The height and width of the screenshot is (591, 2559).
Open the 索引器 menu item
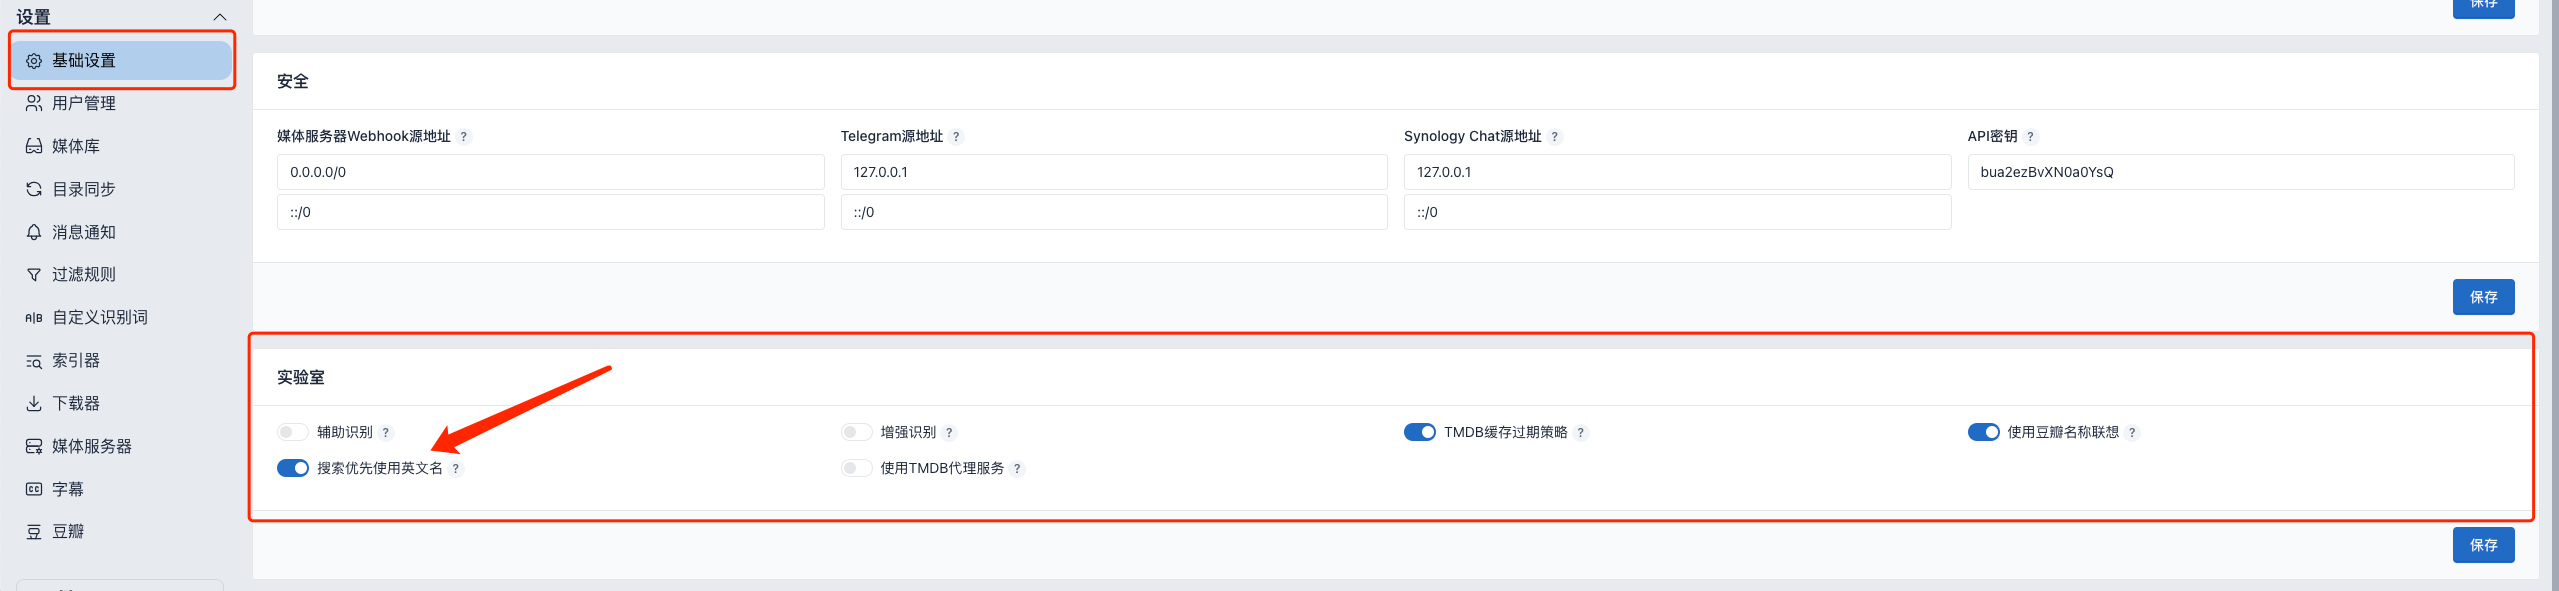click(x=76, y=361)
